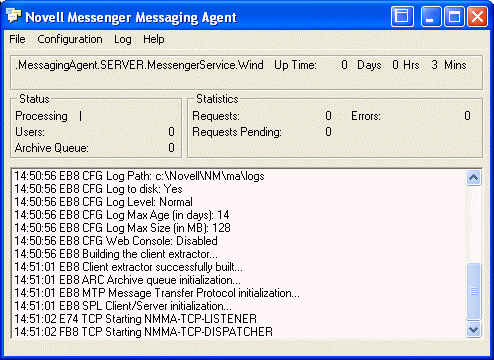Click the Users count row
Image resolution: width=494 pixels, height=360 pixels.
click(95, 132)
